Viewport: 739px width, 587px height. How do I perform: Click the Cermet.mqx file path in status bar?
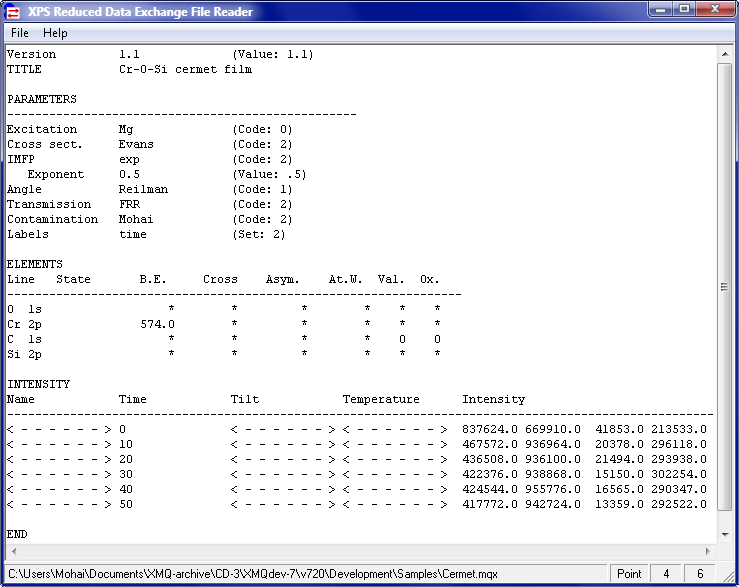point(253,574)
